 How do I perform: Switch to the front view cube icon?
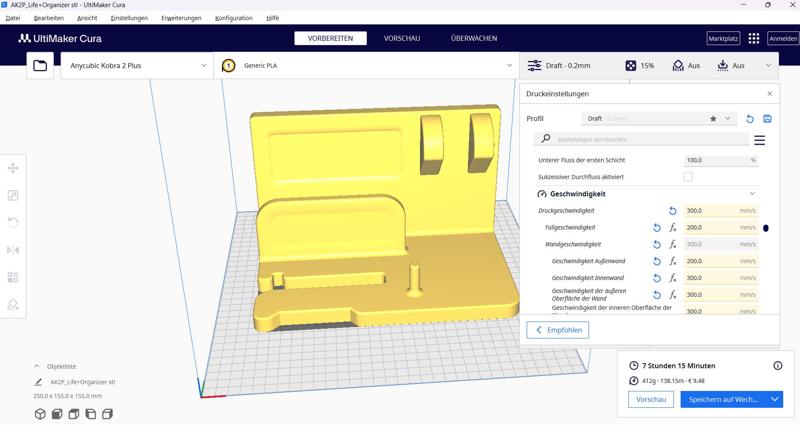click(x=57, y=414)
